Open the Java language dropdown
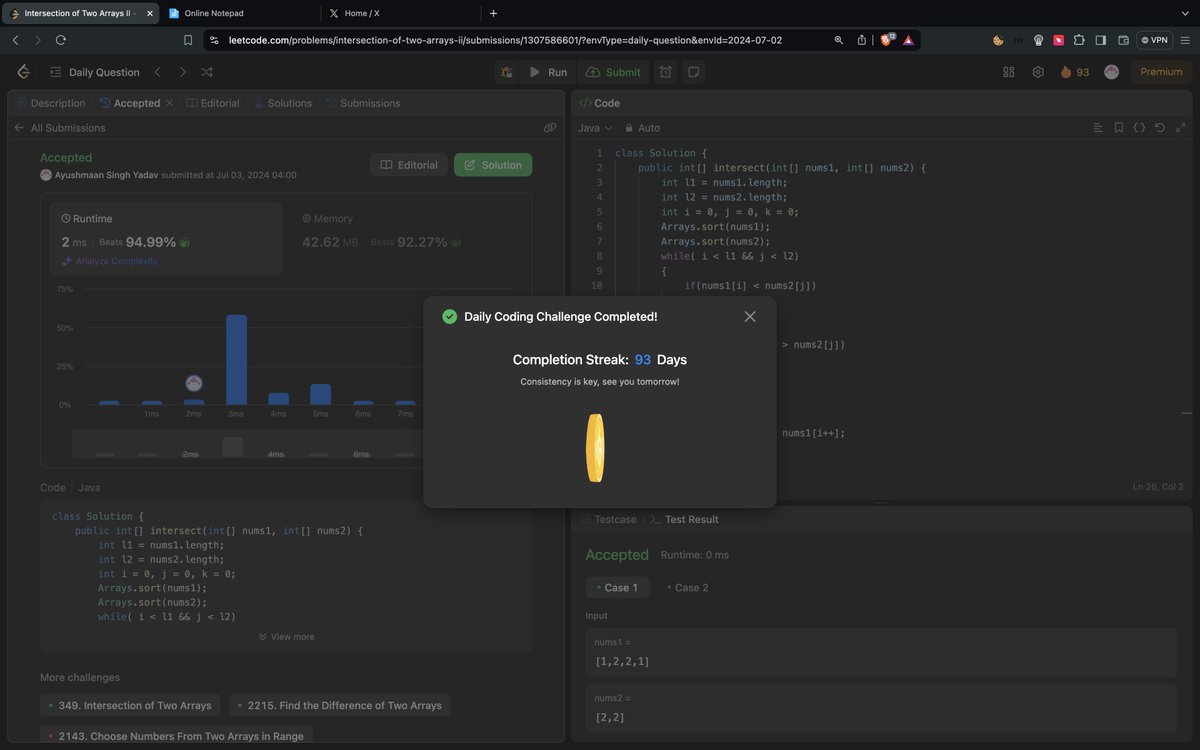The width and height of the screenshot is (1200, 750). pyautogui.click(x=595, y=128)
